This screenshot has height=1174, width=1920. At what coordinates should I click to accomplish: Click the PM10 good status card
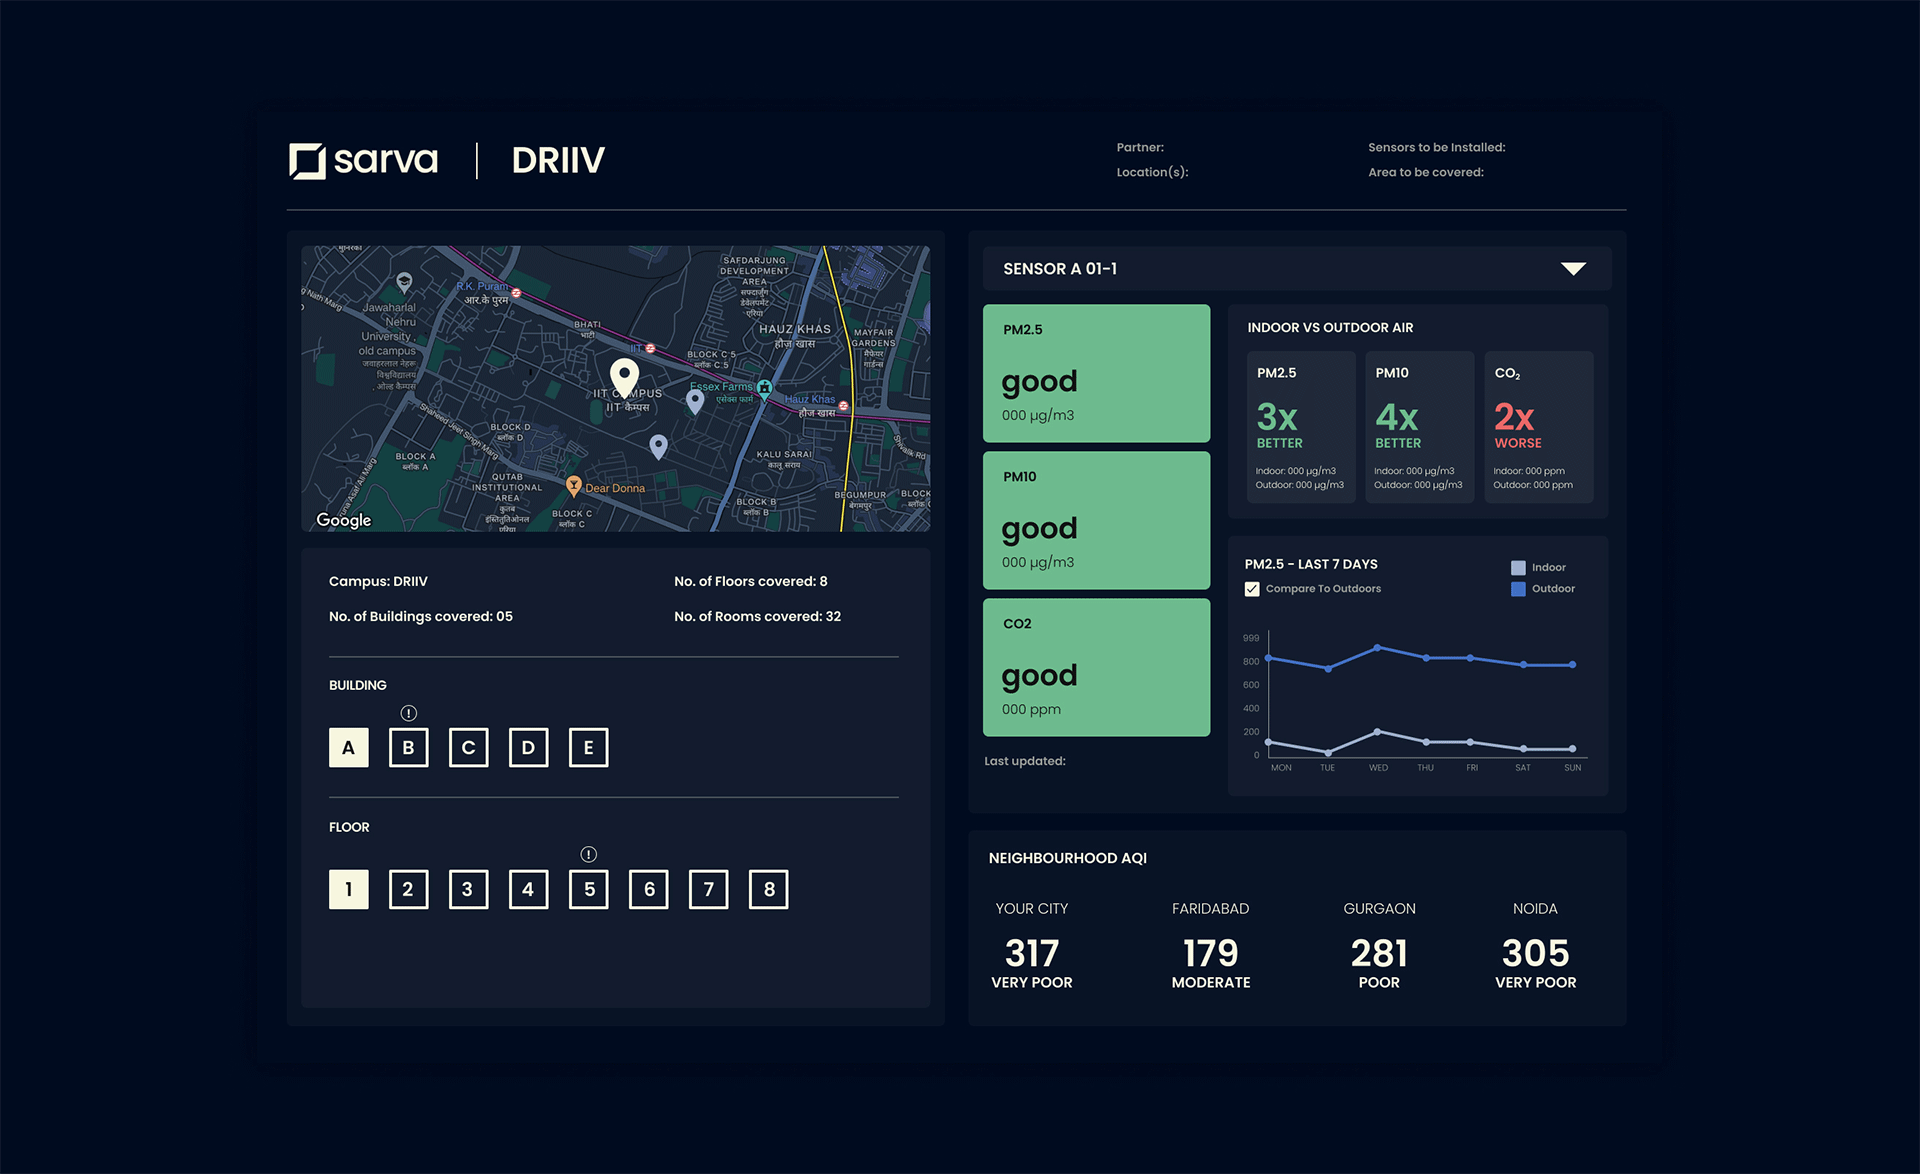tap(1096, 520)
